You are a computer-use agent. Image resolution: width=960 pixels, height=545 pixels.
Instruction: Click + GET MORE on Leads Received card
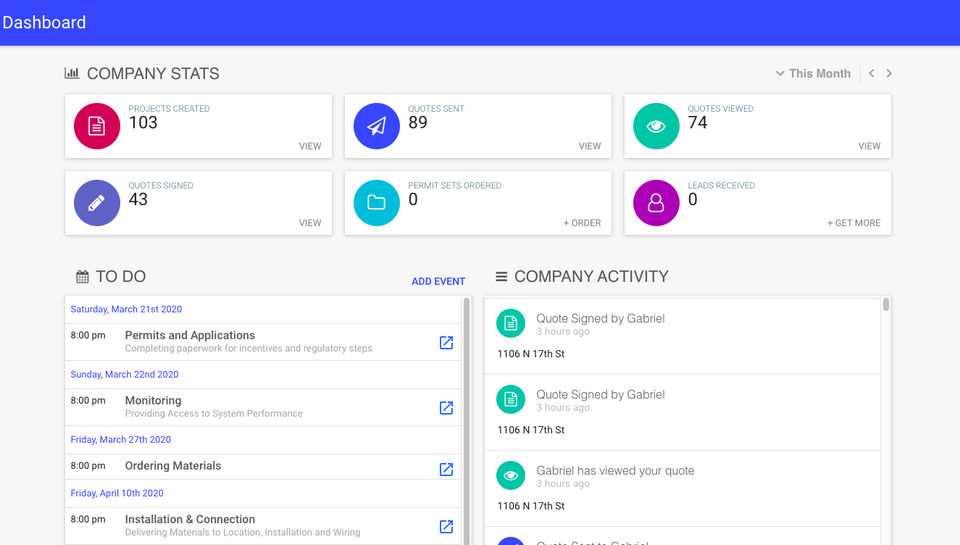pos(854,223)
